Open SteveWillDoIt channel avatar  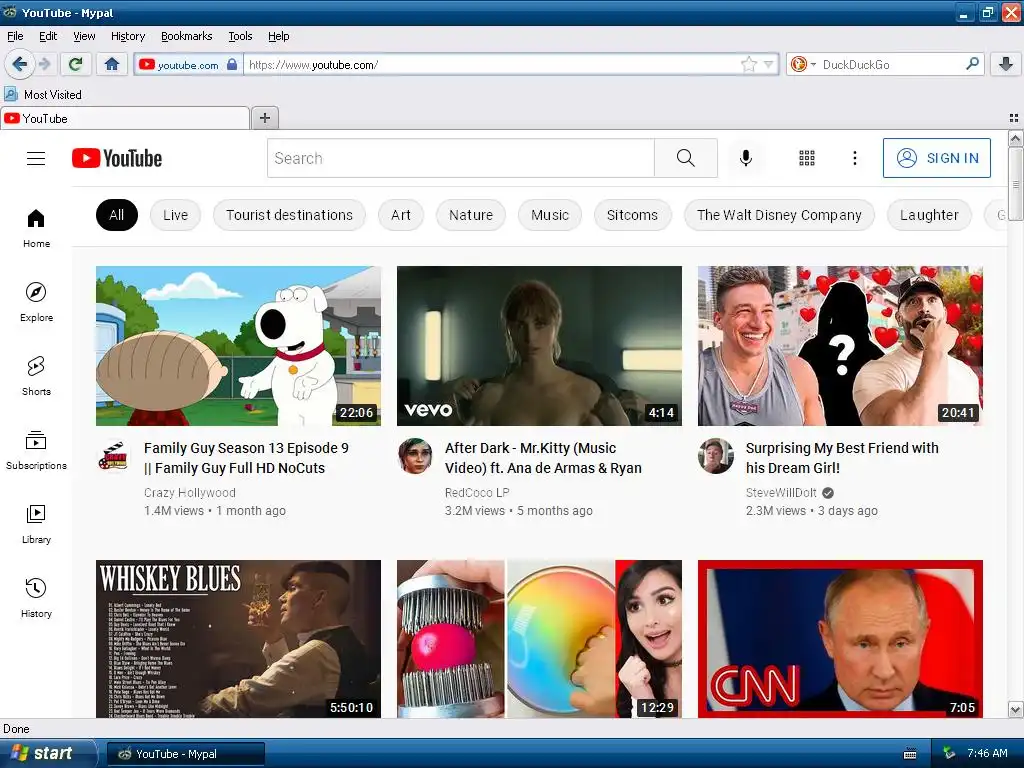tap(716, 456)
